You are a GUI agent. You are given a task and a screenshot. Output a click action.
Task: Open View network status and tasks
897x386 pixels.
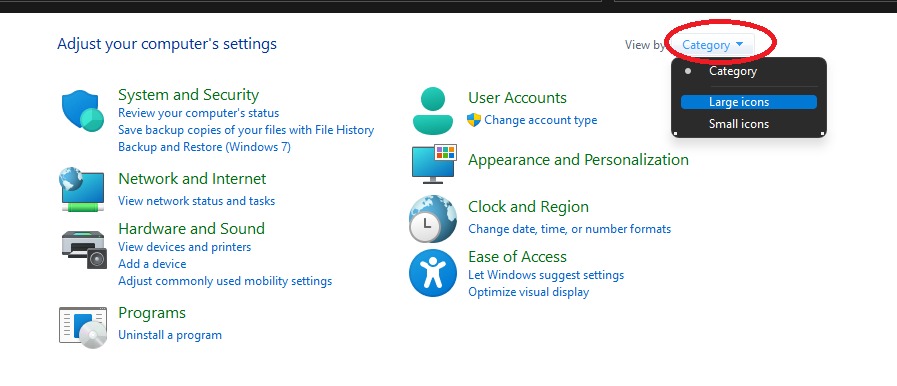(x=196, y=201)
